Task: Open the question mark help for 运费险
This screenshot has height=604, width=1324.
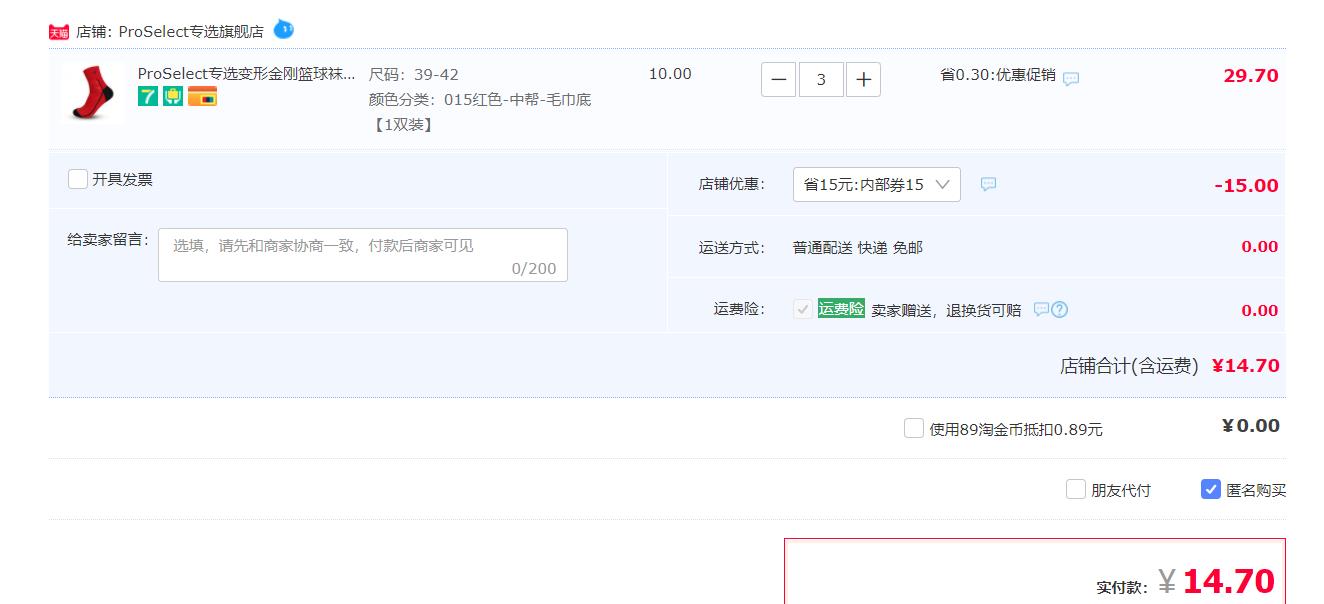Action: 1060,309
